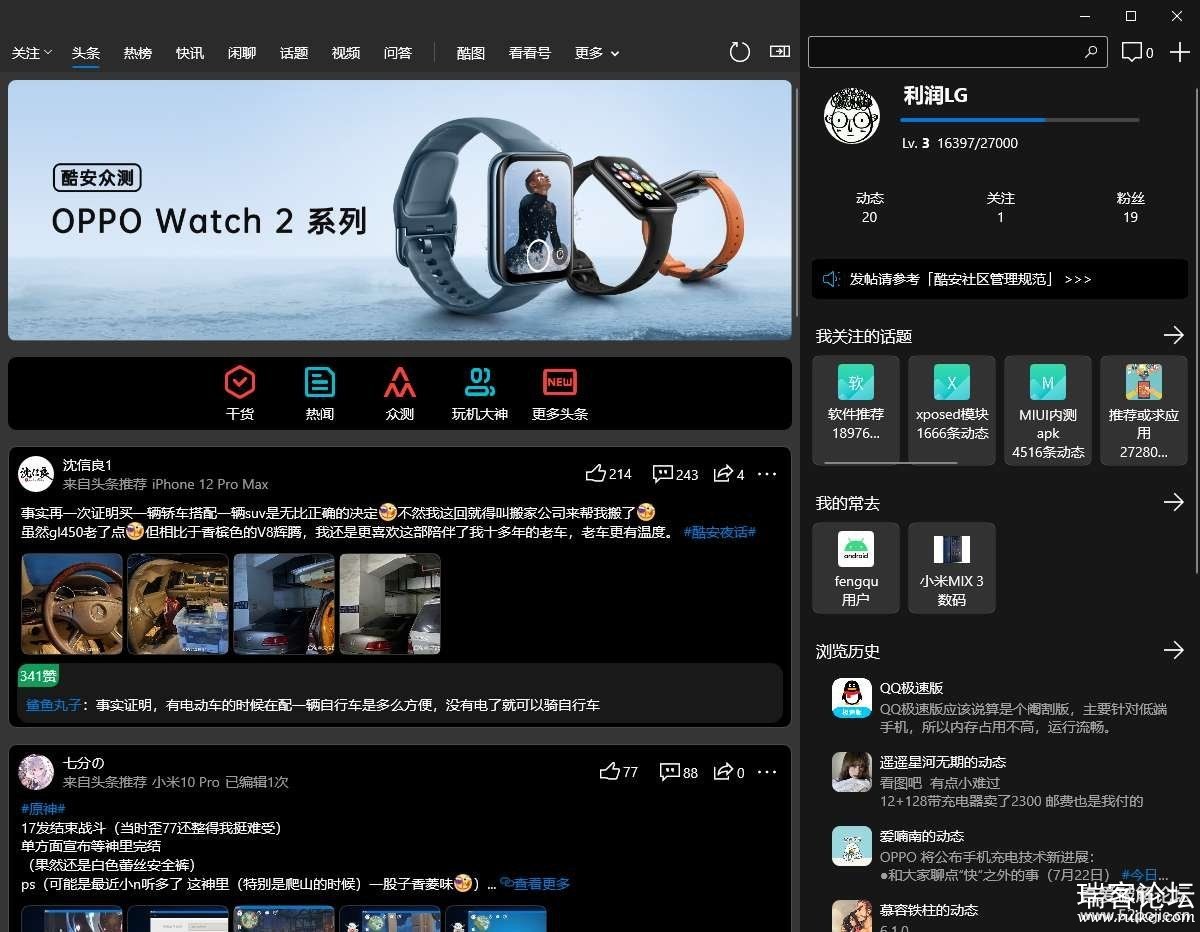Click the 341赞 badge
The height and width of the screenshot is (932, 1200).
38,676
